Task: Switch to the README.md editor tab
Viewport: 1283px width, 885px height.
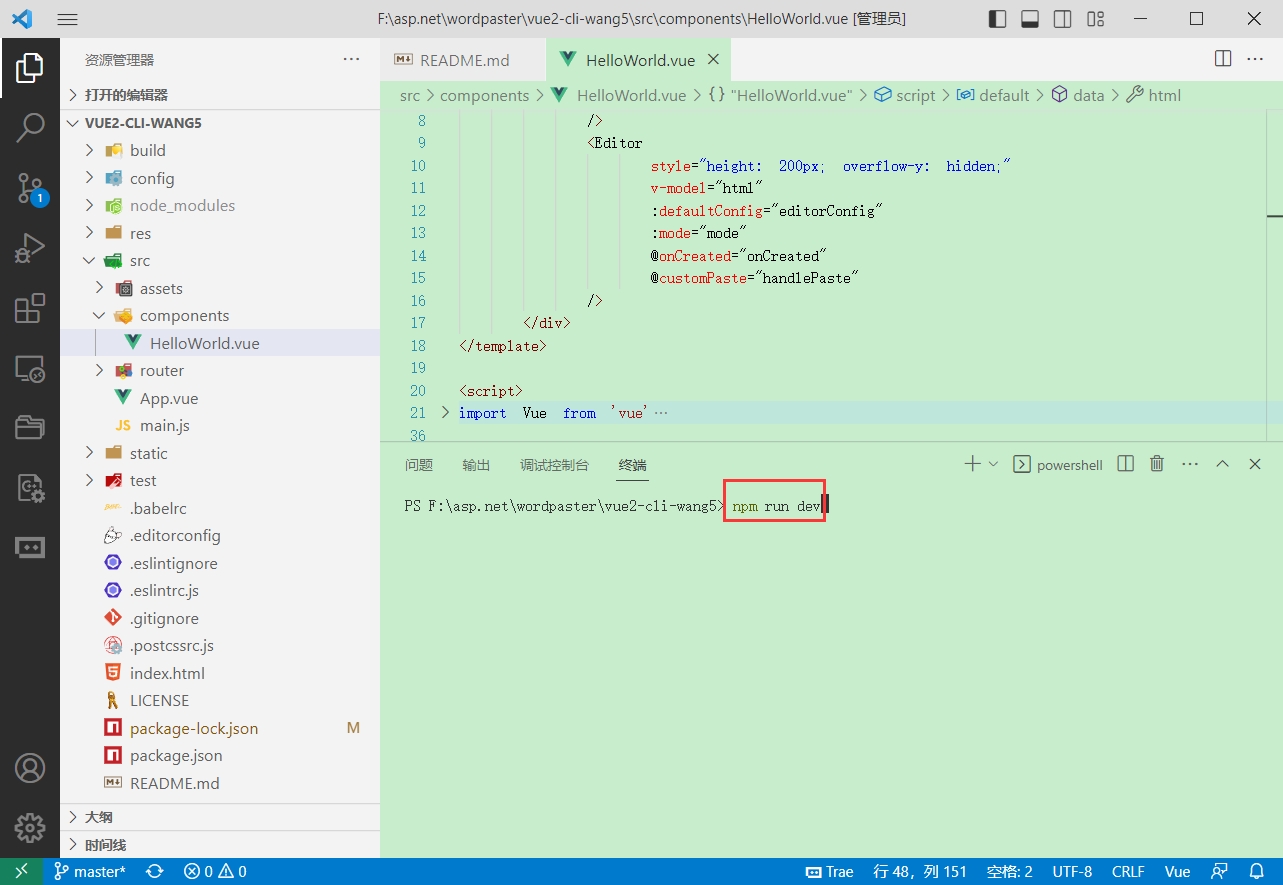Action: [x=464, y=60]
